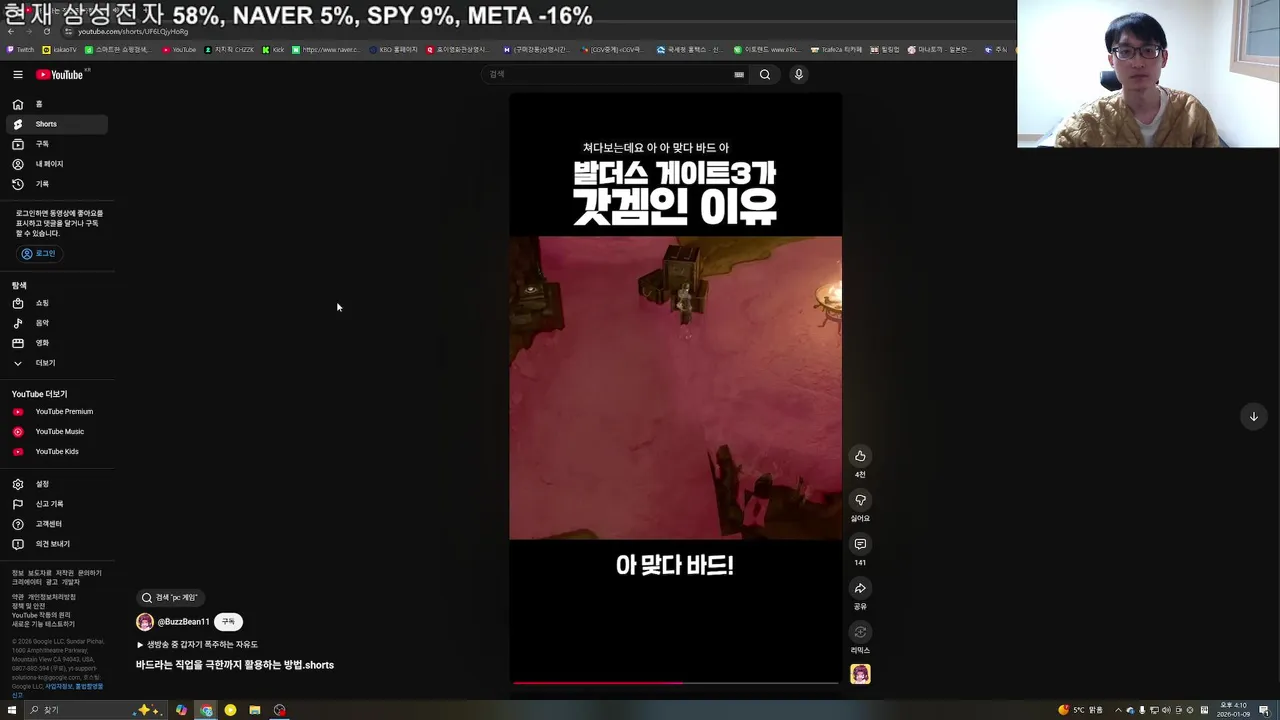This screenshot has height=720, width=1280.
Task: Open Settings (설정) in sidebar
Action: tap(57, 484)
